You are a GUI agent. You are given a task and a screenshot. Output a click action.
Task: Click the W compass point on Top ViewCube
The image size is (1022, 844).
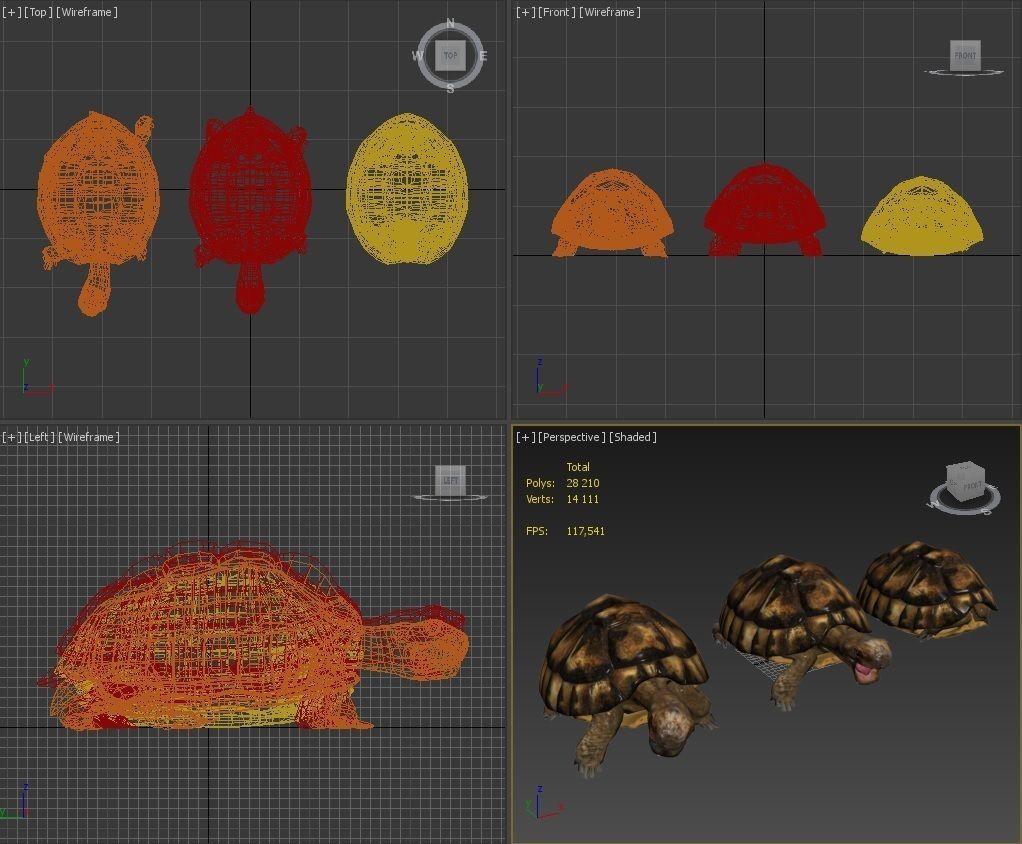point(417,56)
